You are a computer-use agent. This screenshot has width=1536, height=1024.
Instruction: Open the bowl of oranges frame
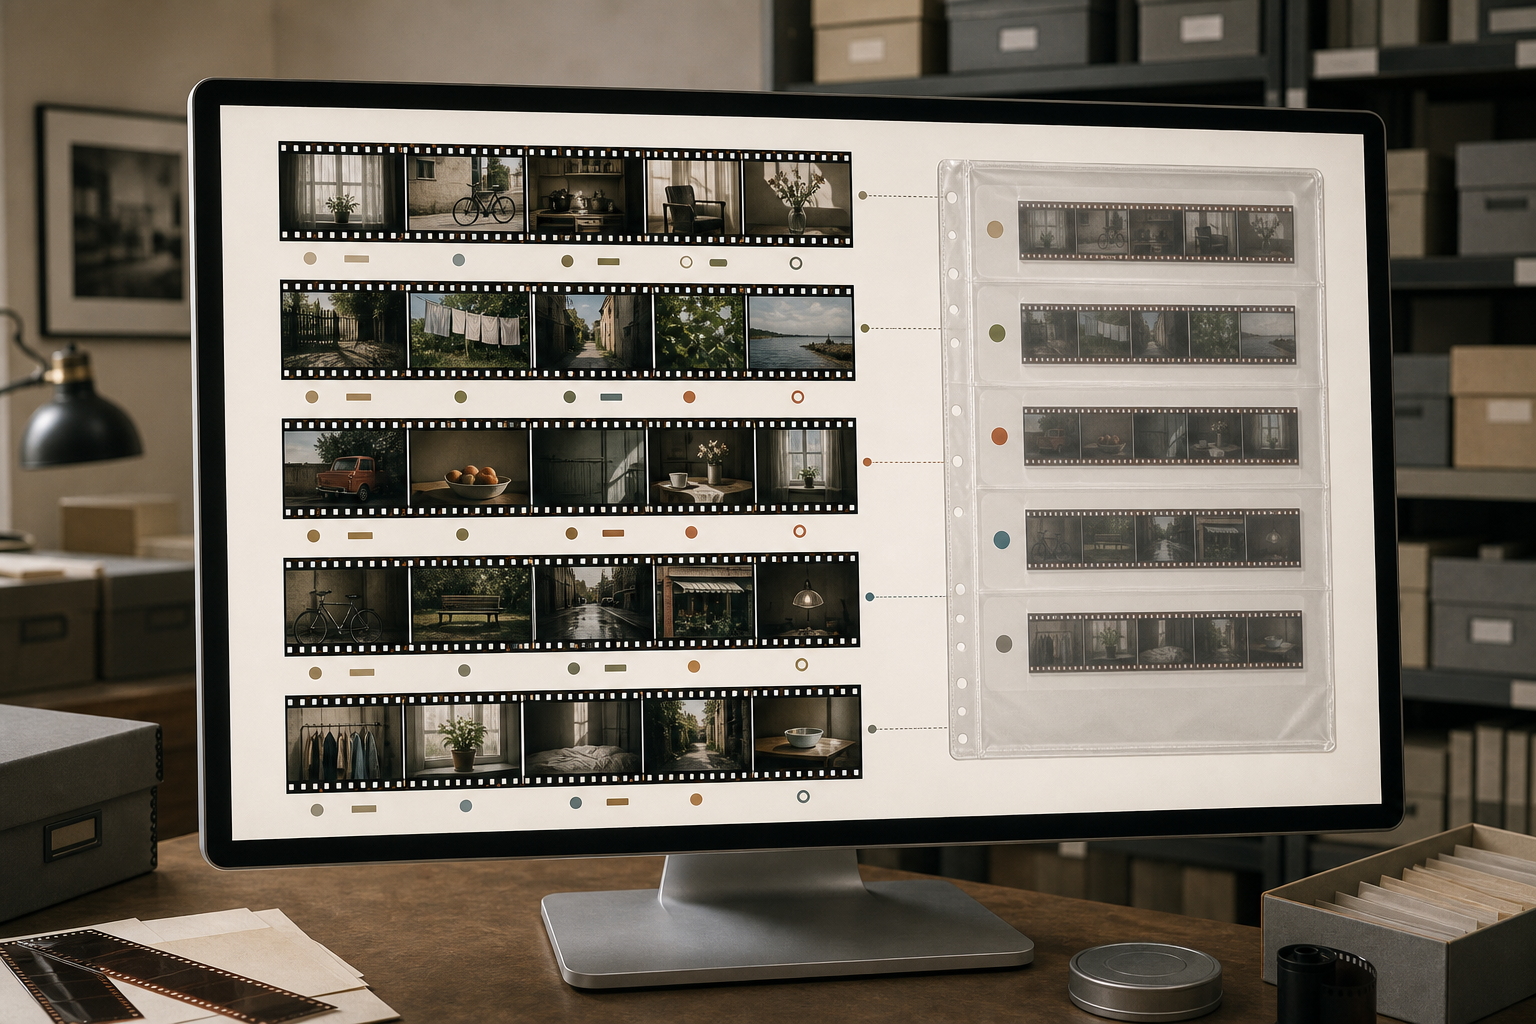click(469, 467)
